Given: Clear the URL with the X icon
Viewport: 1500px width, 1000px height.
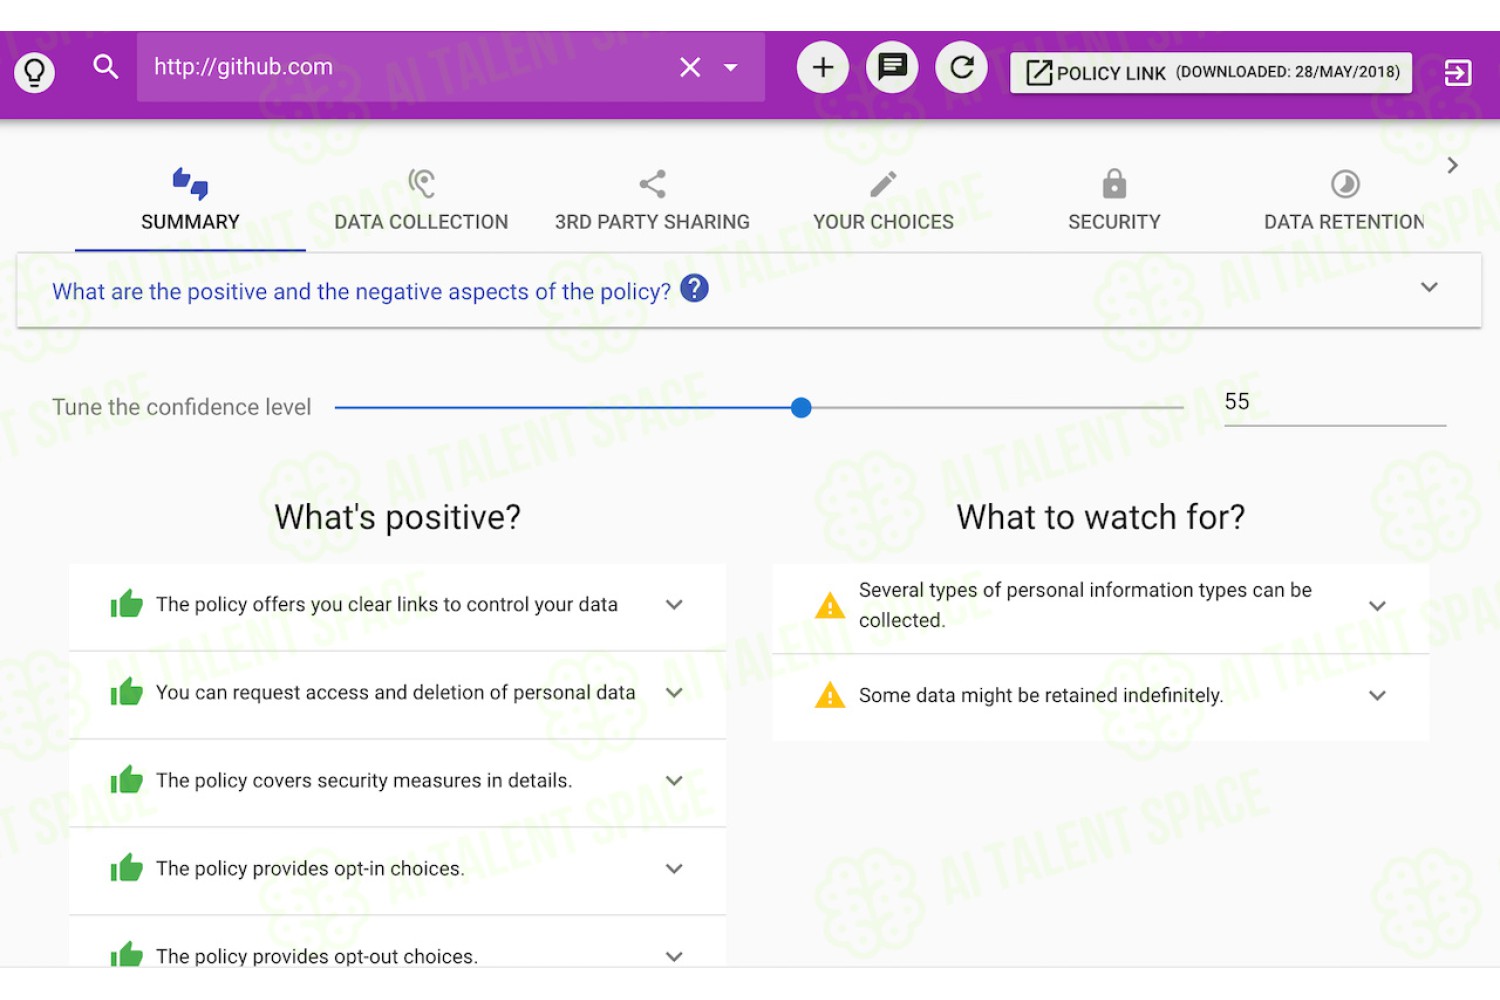Looking at the screenshot, I should tap(690, 67).
